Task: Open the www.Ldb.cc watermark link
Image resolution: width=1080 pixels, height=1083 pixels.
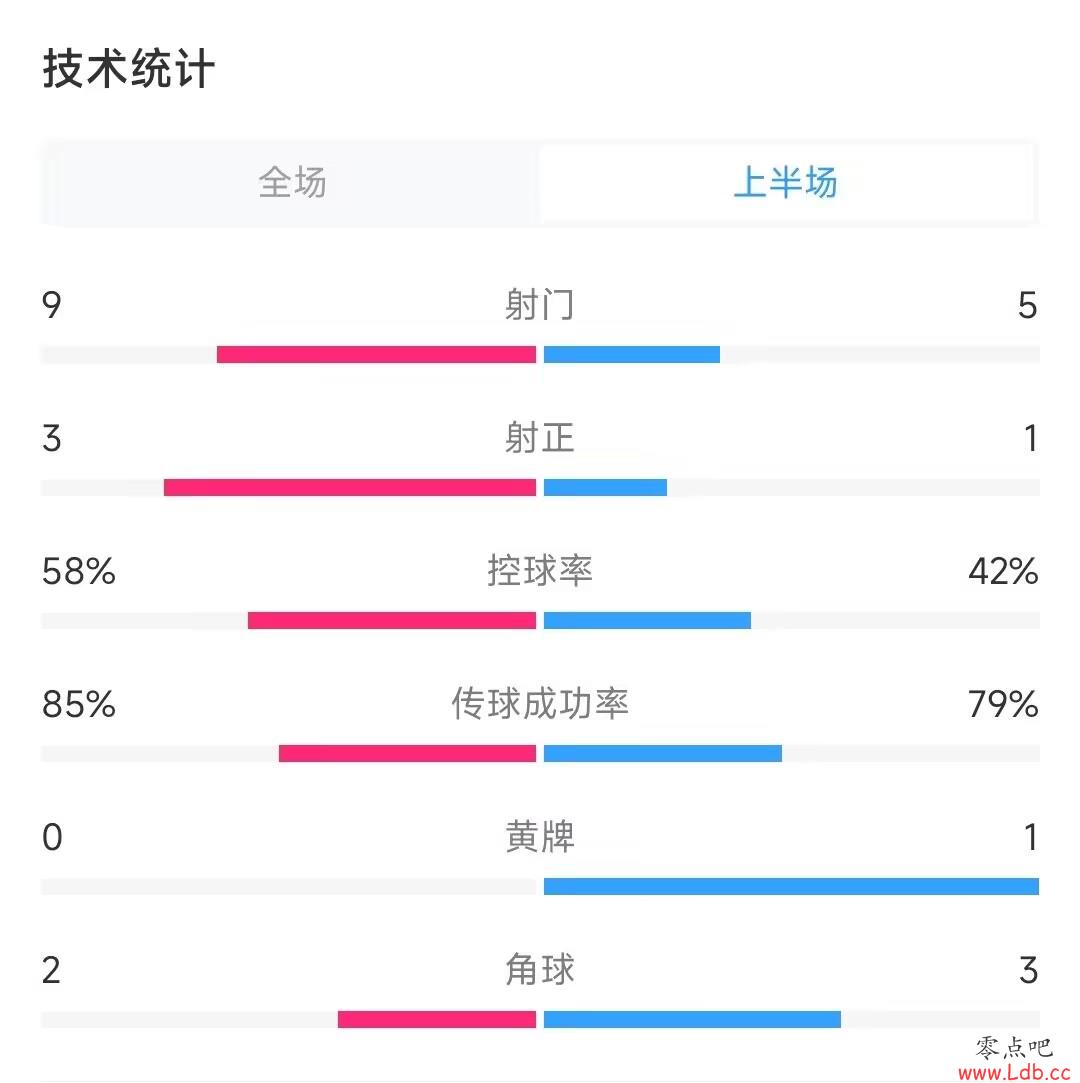Action: tap(1014, 1073)
